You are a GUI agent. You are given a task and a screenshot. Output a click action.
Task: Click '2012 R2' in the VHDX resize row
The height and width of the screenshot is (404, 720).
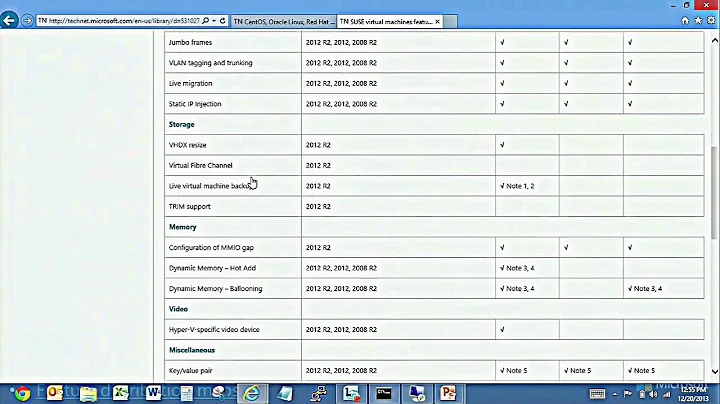318,145
